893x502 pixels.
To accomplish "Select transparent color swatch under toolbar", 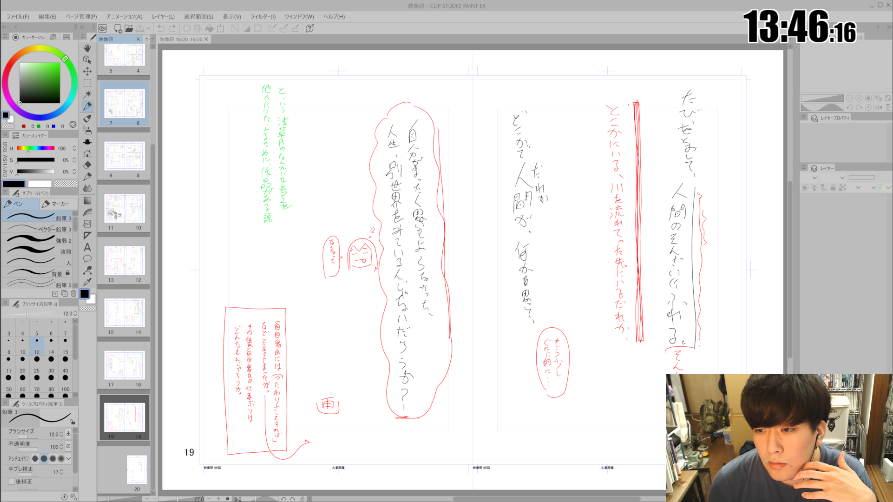I will (87, 308).
